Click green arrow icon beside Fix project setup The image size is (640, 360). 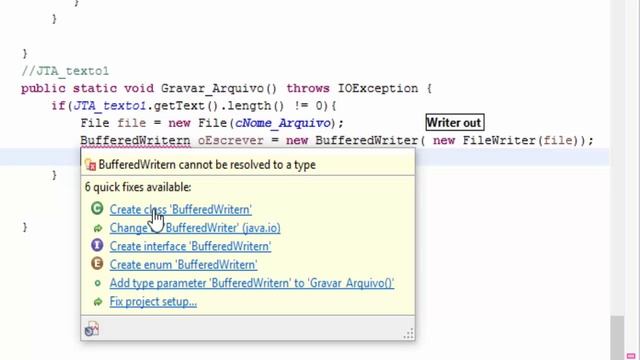click(98, 302)
